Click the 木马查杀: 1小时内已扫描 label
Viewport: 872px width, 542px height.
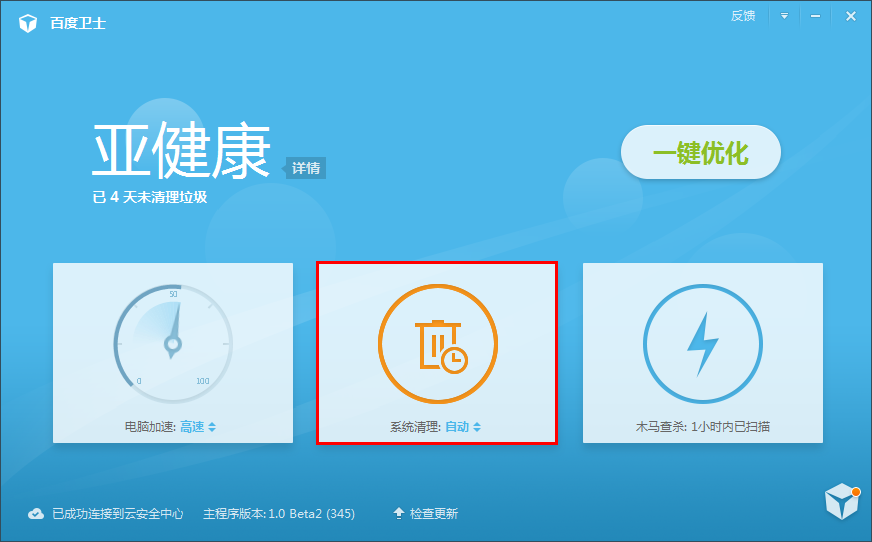702,427
